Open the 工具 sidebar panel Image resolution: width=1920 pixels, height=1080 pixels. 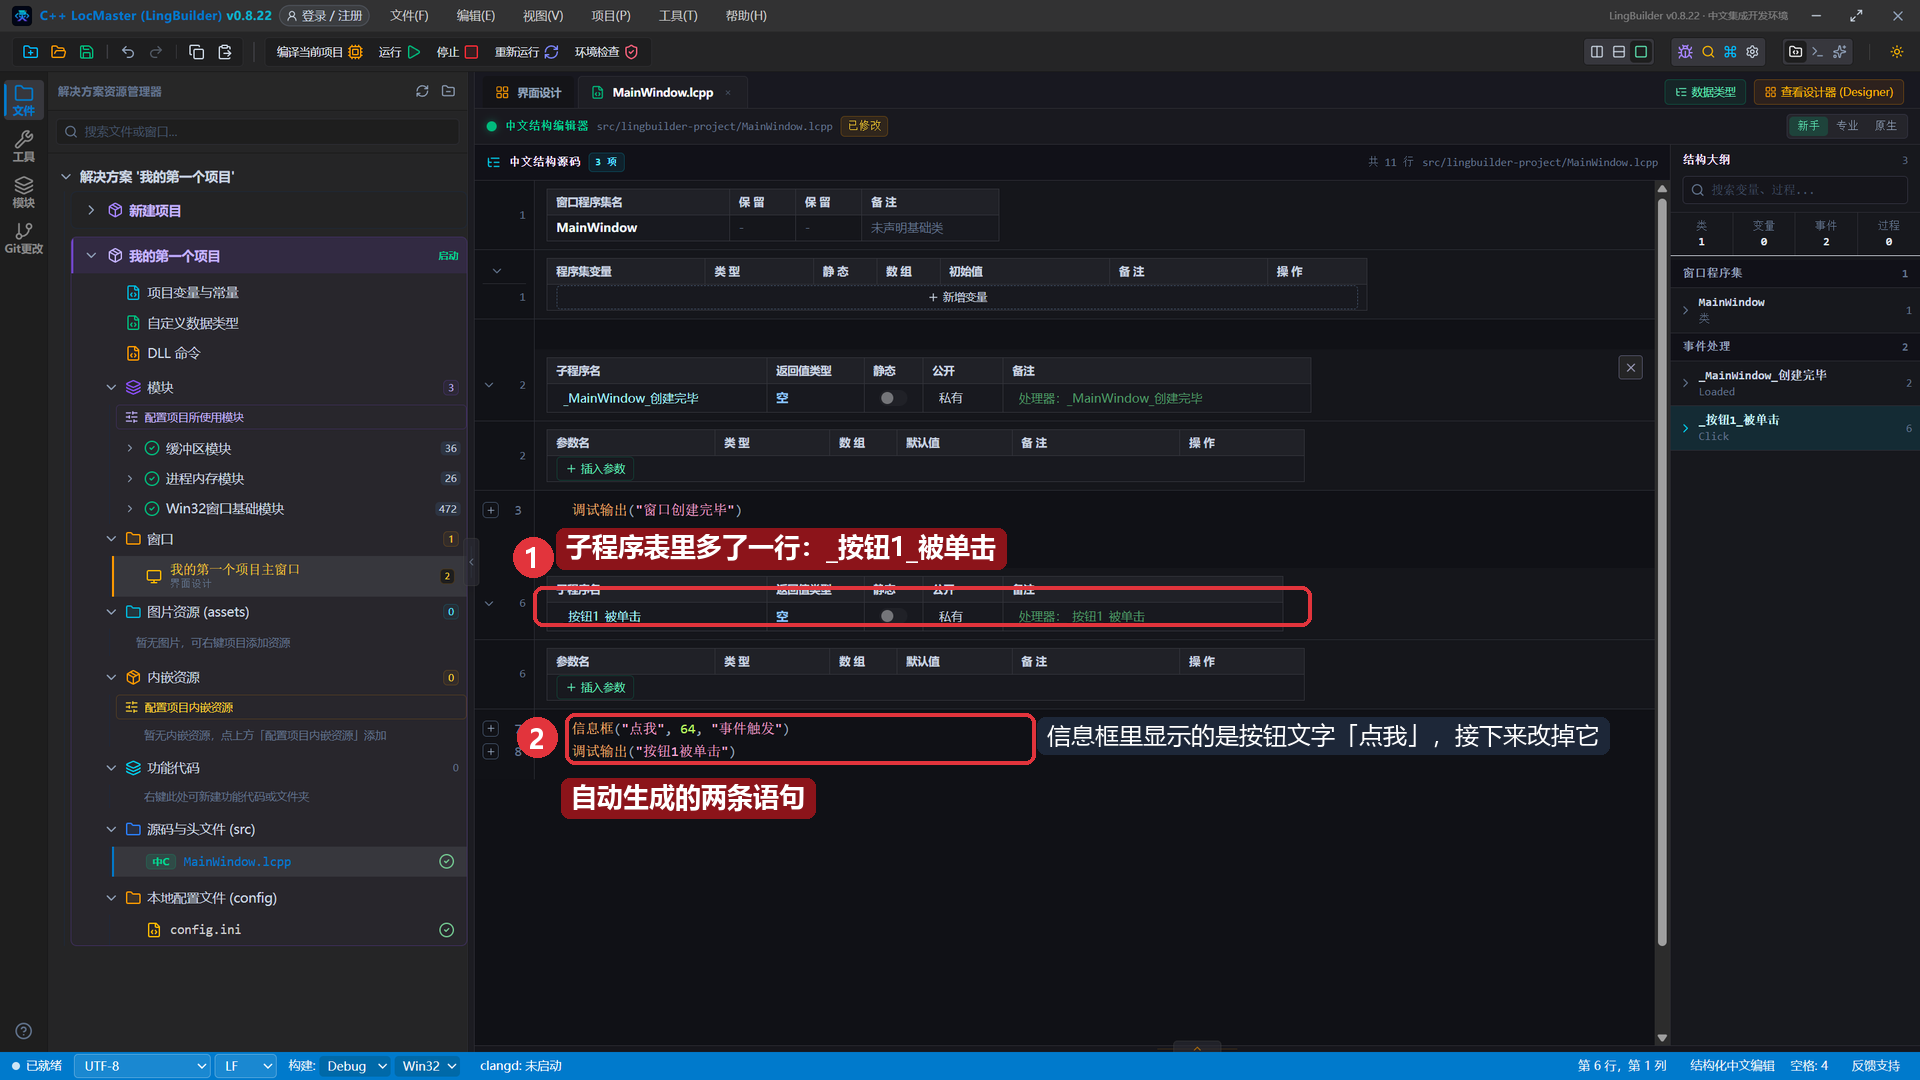[x=24, y=146]
